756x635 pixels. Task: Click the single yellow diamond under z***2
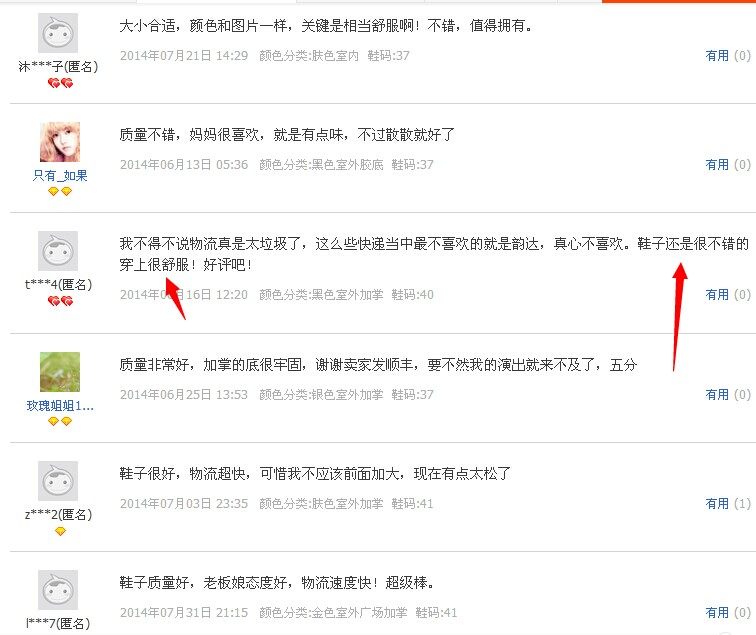click(60, 531)
